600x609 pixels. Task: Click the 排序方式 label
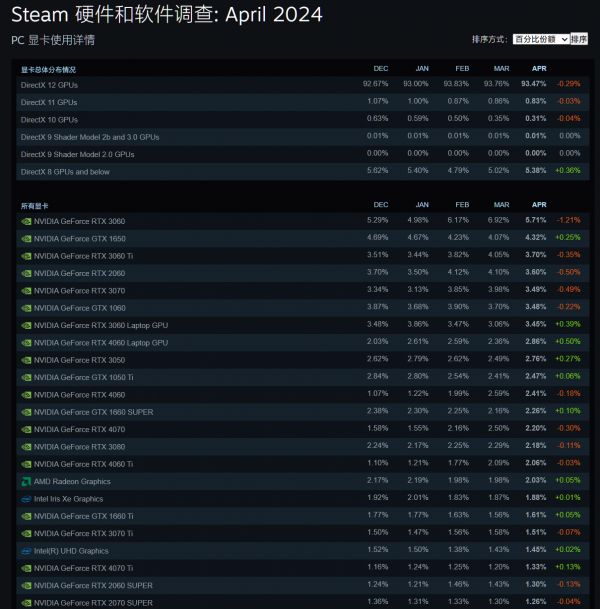[x=490, y=39]
